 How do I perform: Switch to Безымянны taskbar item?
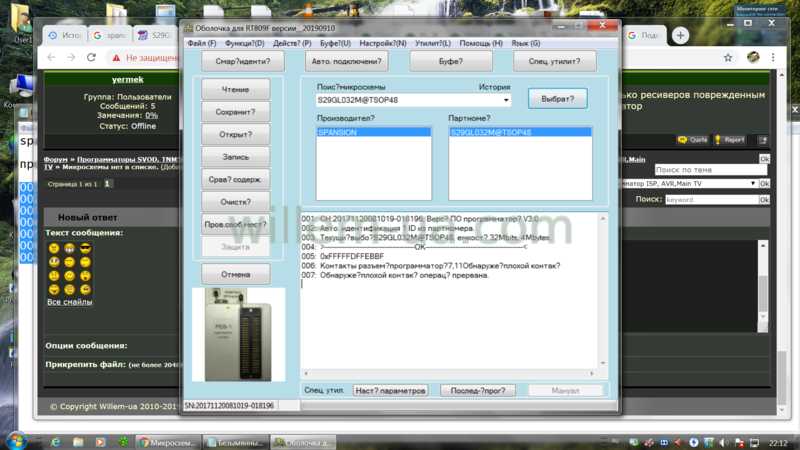pyautogui.click(x=236, y=442)
